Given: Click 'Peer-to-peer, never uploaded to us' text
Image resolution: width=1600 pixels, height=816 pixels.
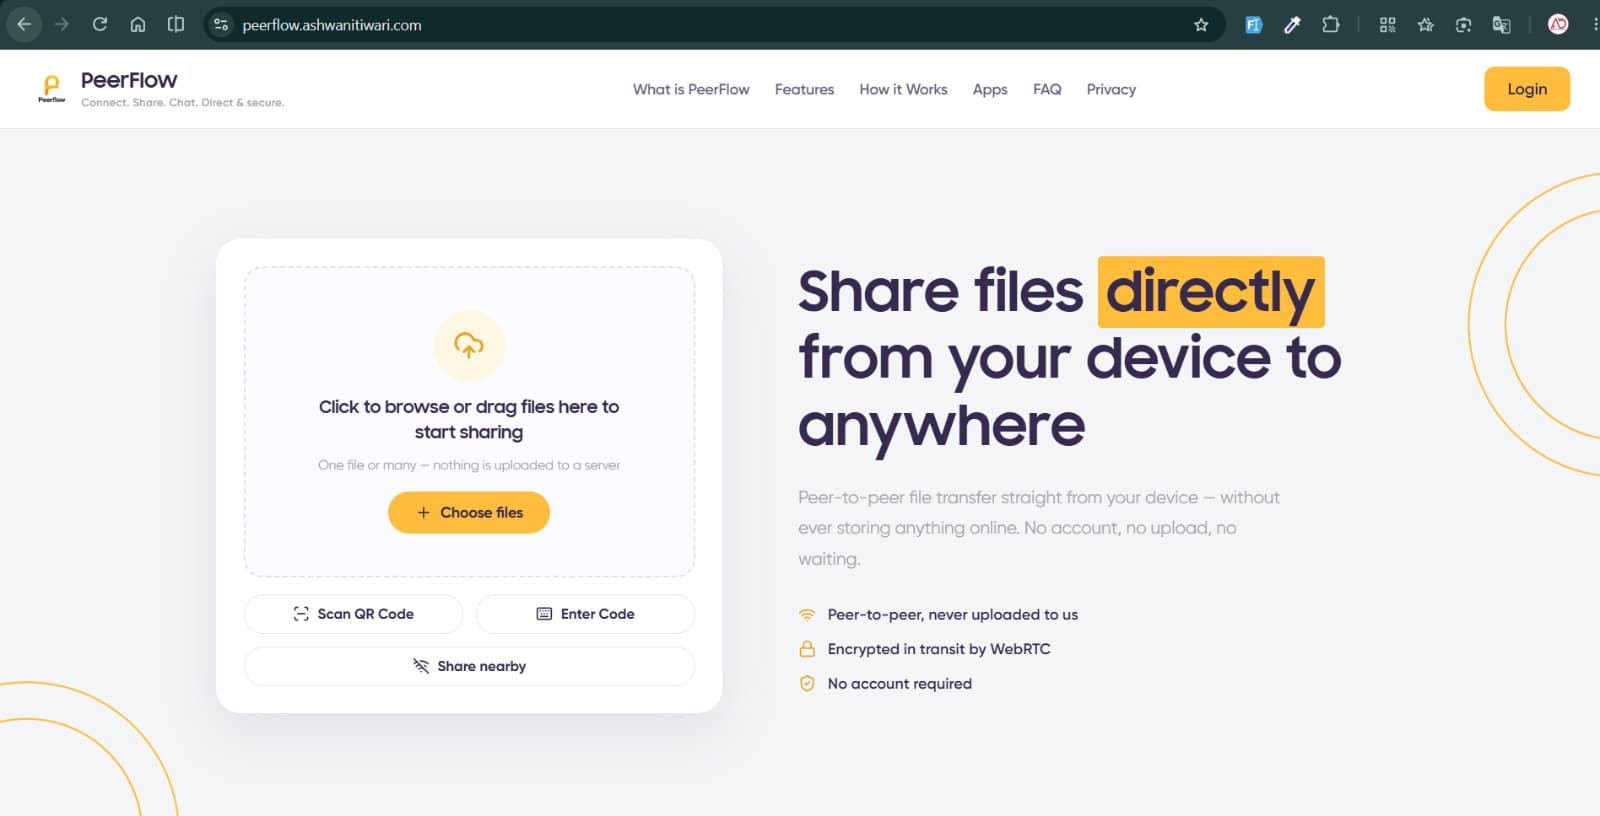Looking at the screenshot, I should [952, 615].
